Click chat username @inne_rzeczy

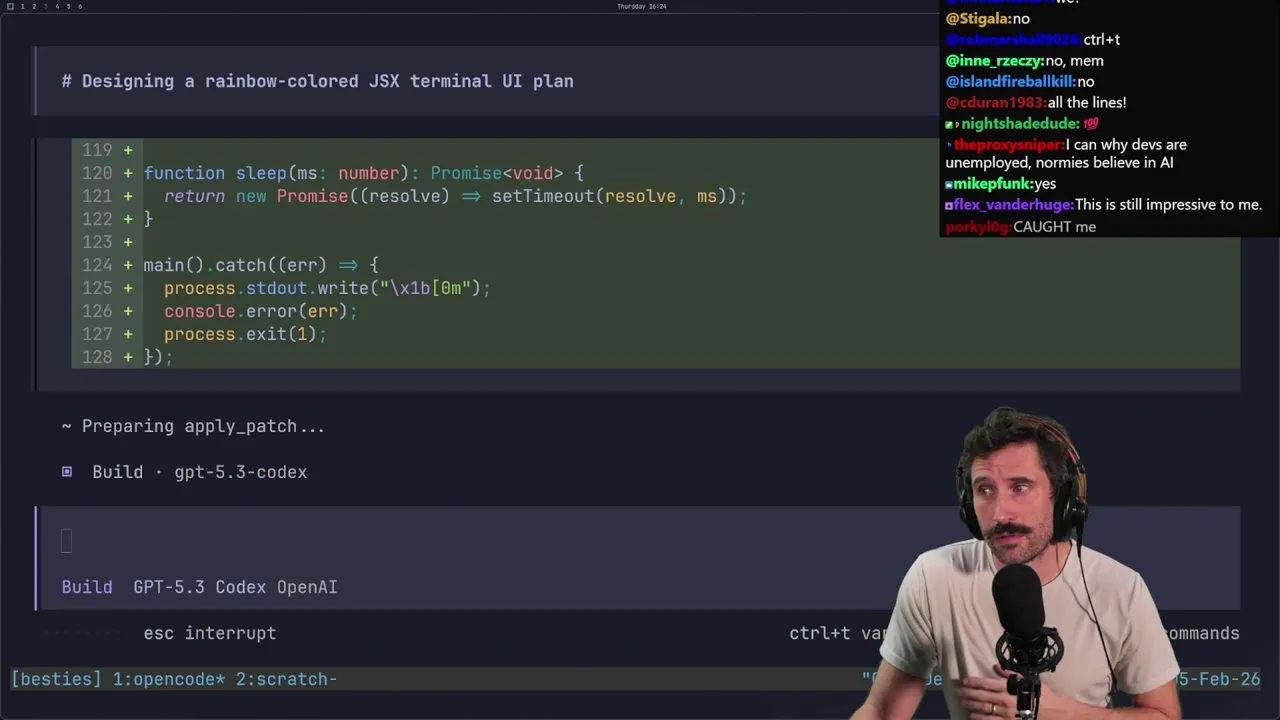[994, 61]
